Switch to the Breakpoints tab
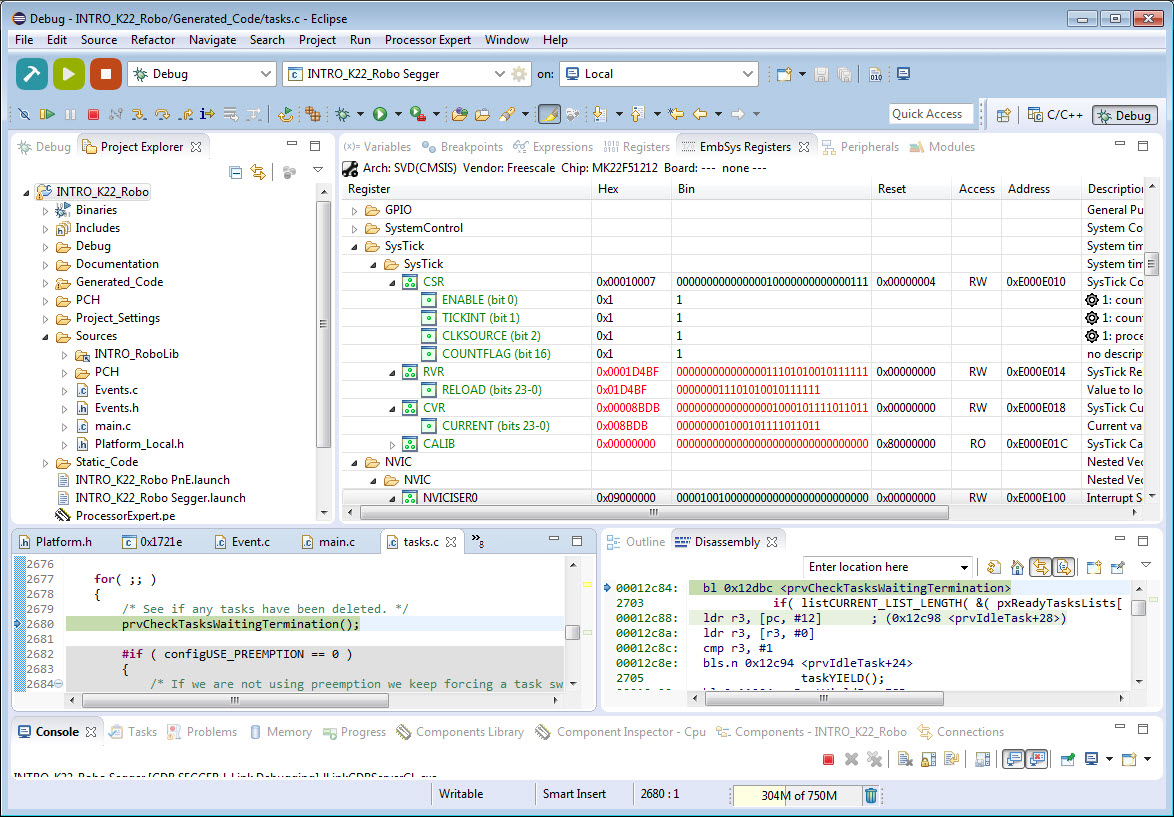 [463, 147]
